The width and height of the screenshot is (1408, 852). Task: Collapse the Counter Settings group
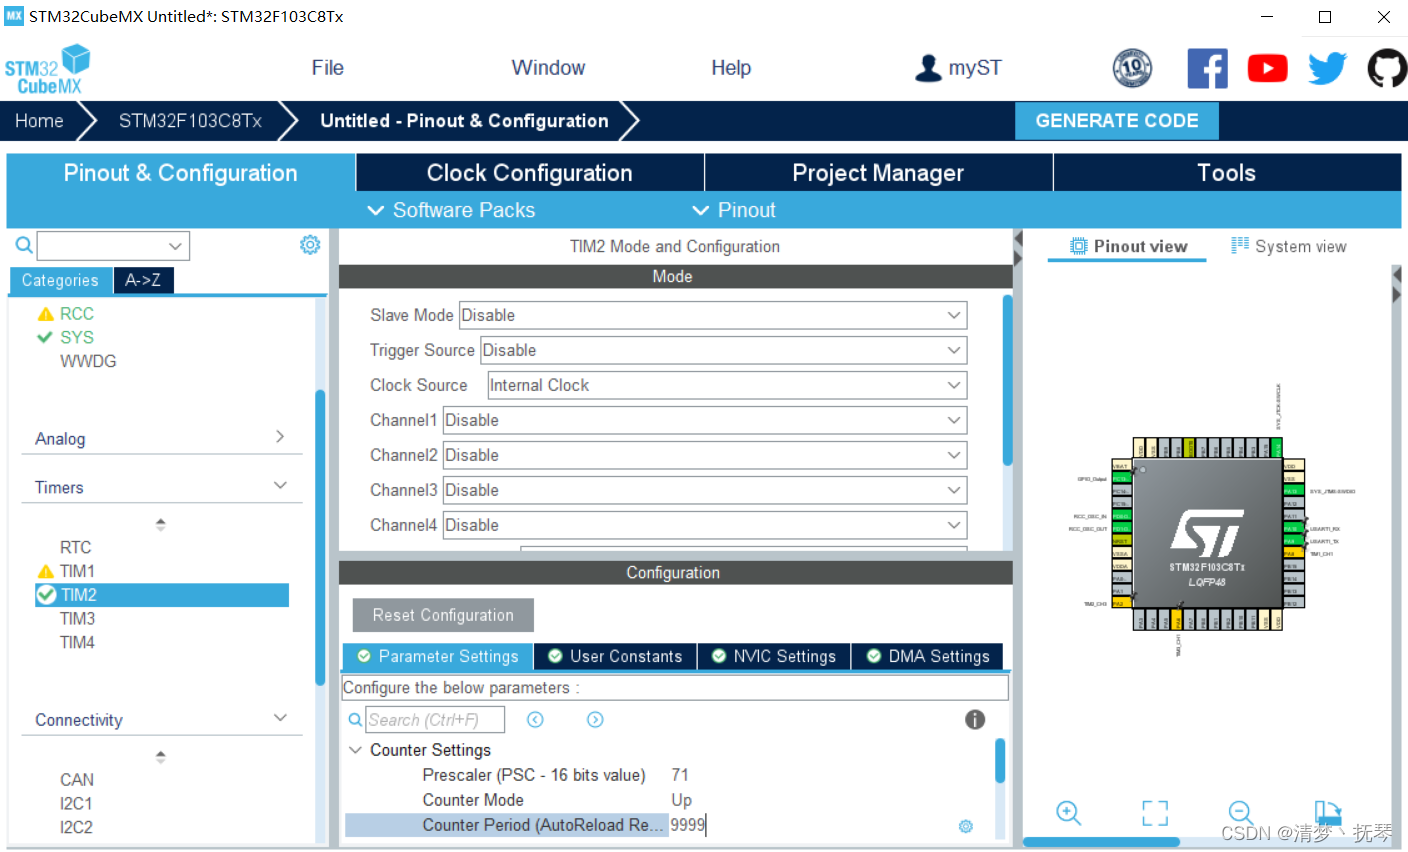355,750
